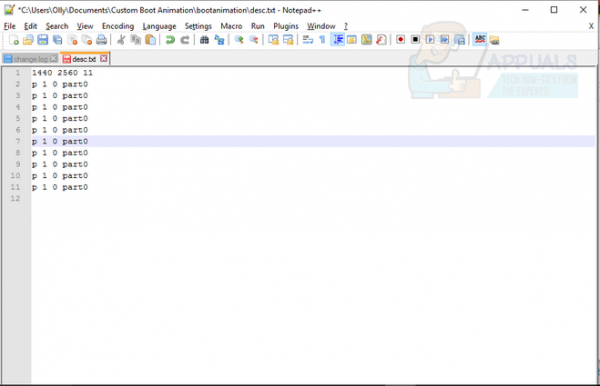Start macro recording with the red dot
Image resolution: width=600 pixels, height=386 pixels.
400,40
